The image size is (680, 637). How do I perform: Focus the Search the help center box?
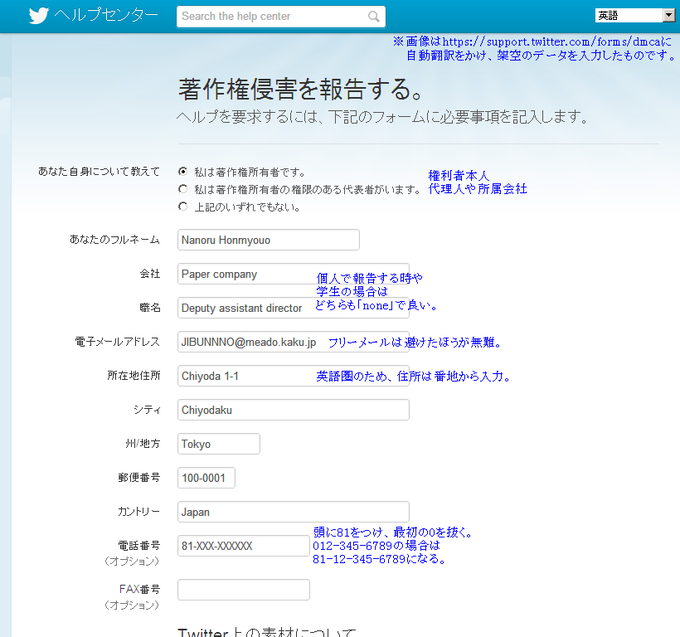coord(281,16)
